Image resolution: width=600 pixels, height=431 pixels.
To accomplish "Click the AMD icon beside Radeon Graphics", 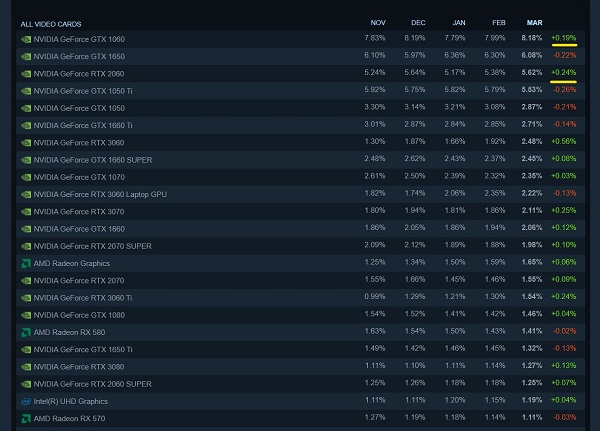I will (26, 263).
